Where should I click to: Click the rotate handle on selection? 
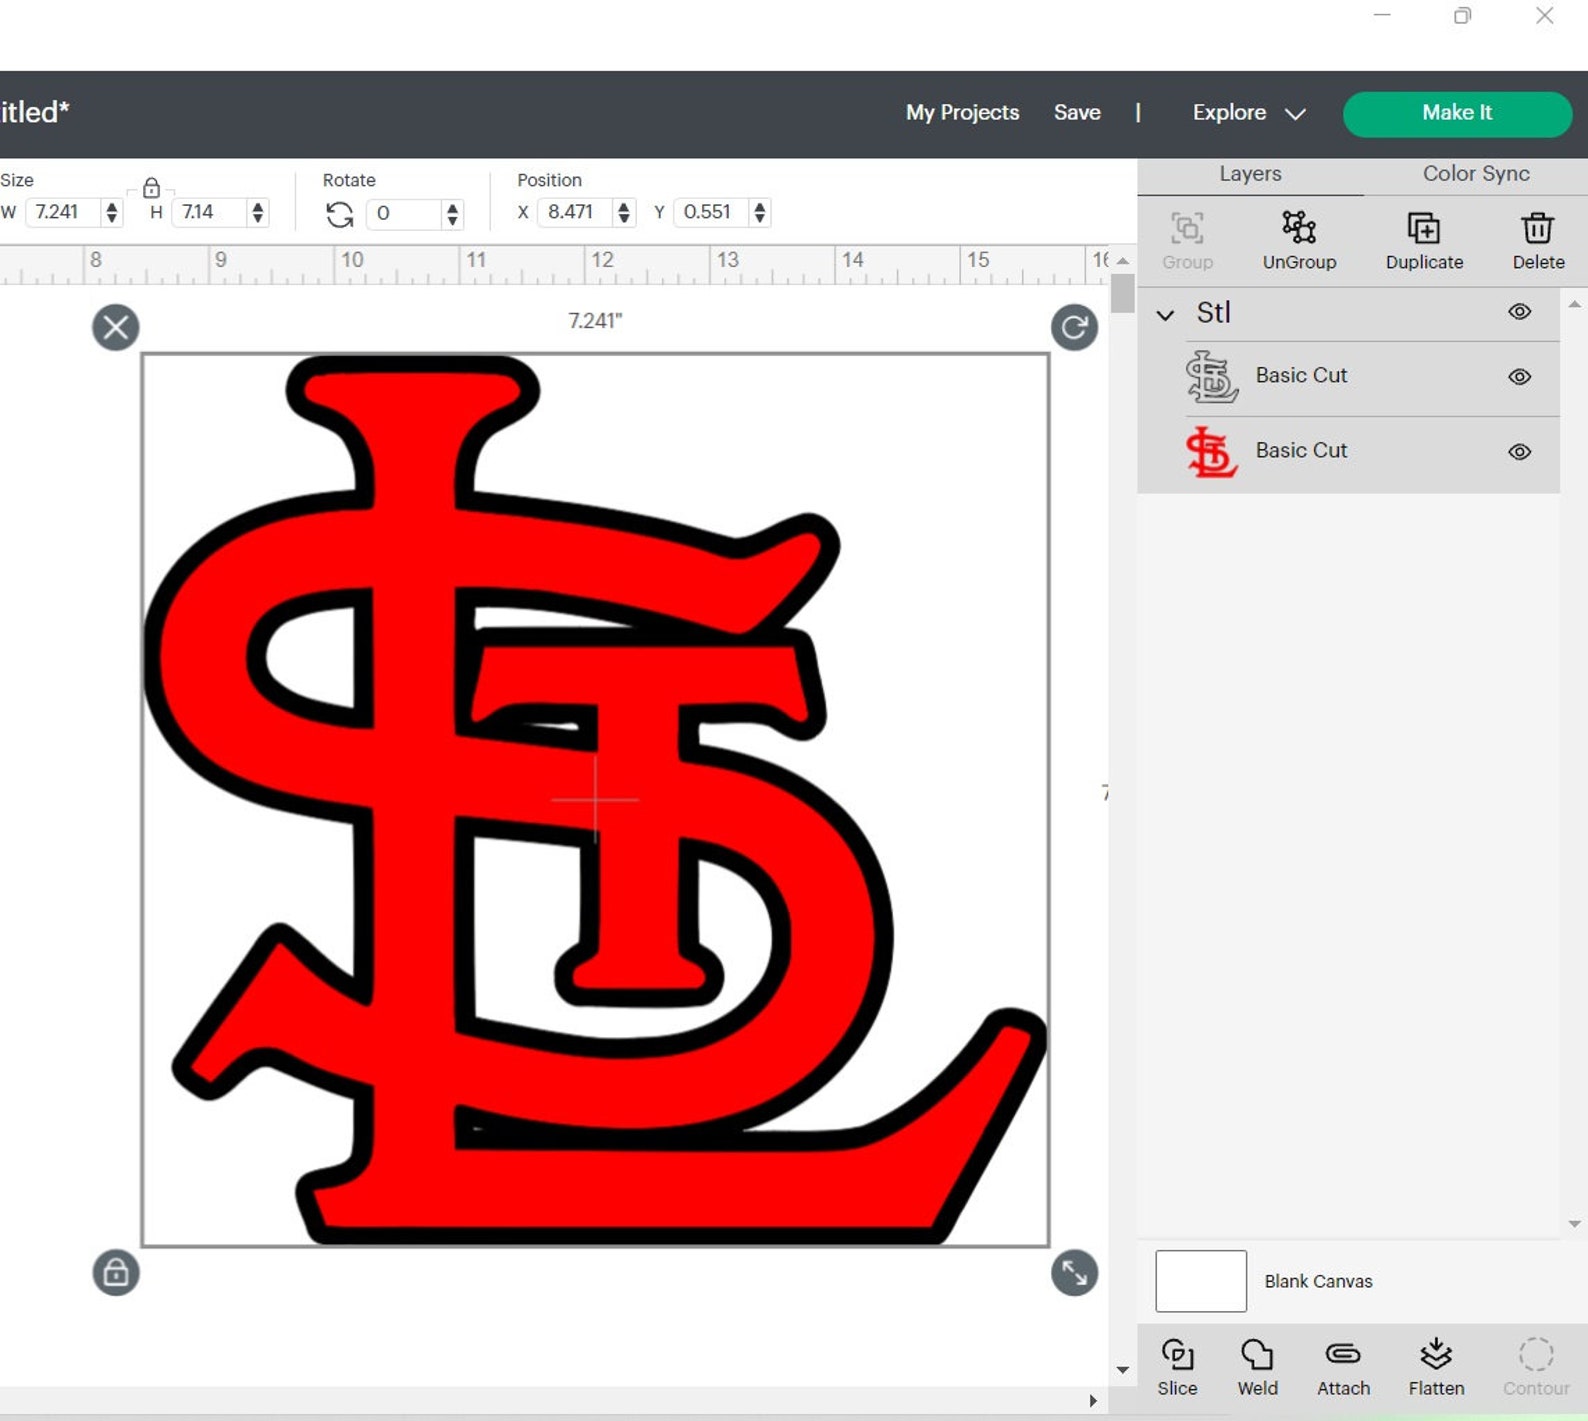pos(1075,327)
